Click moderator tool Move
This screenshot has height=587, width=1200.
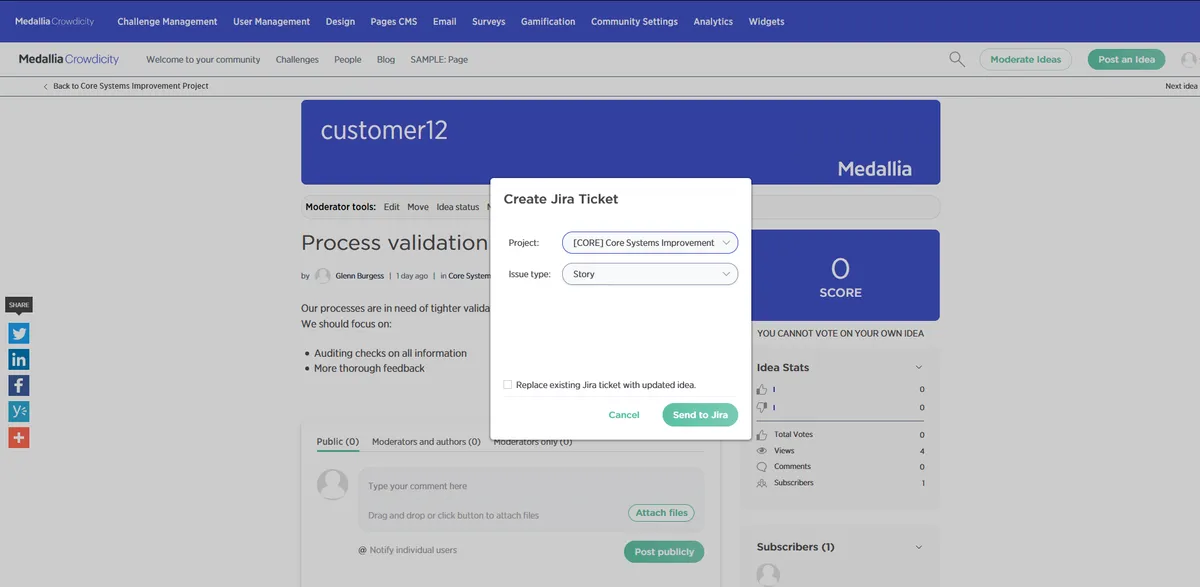[418, 207]
